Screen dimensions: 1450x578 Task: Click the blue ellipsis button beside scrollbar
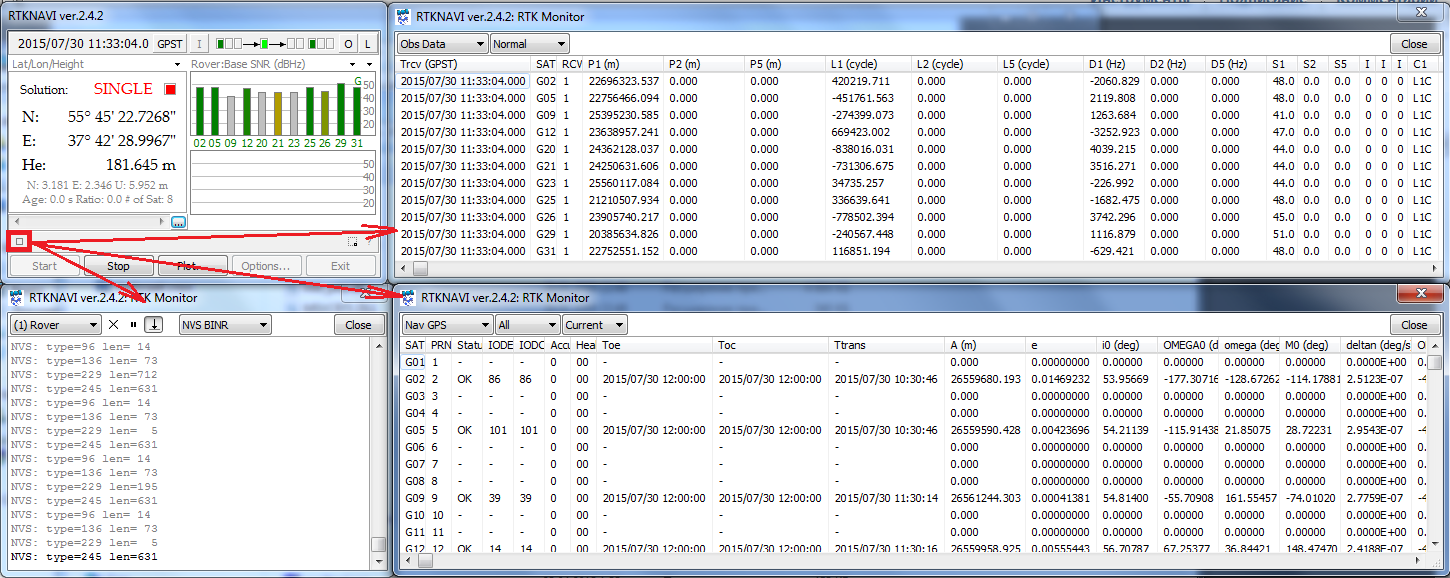pos(179,222)
